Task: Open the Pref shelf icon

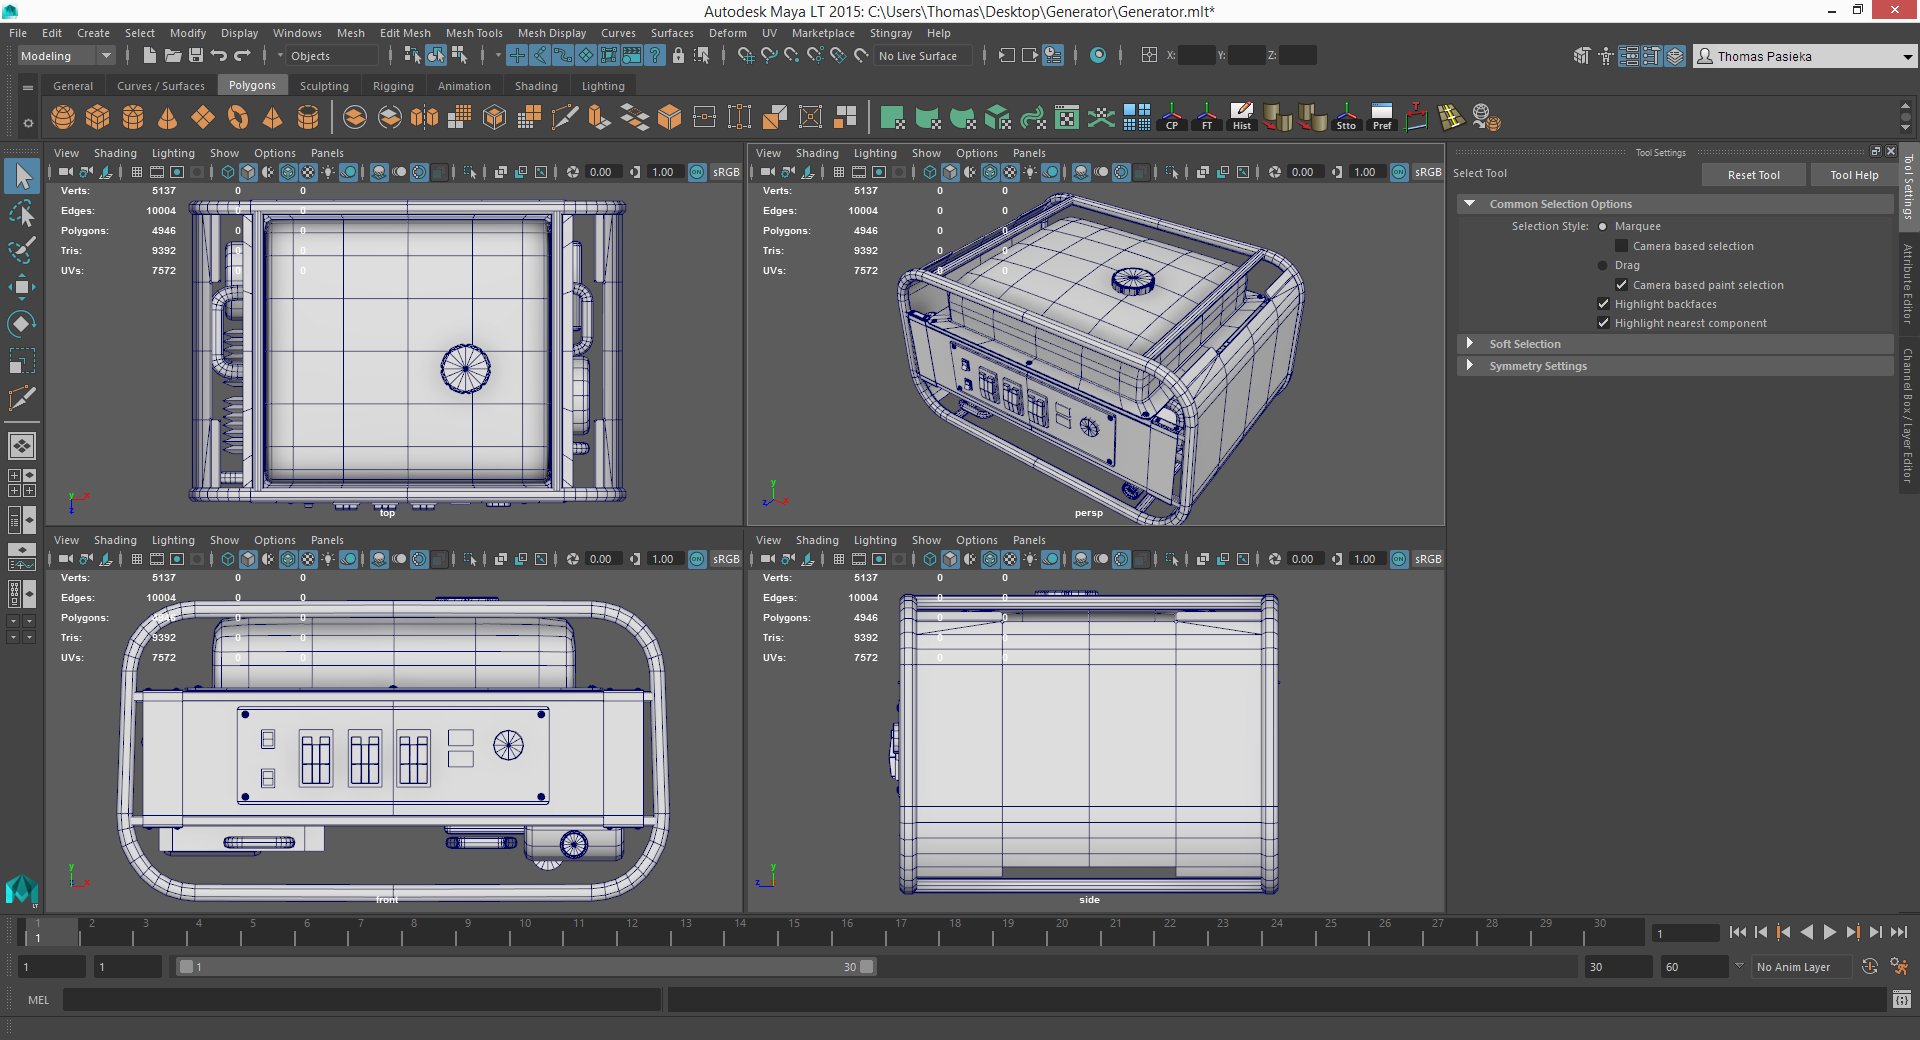Action: [x=1382, y=117]
